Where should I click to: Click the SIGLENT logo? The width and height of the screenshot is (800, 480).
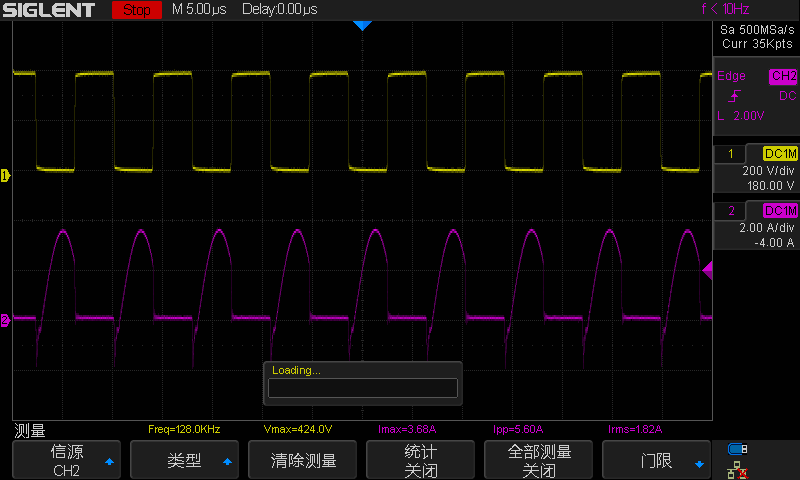tap(48, 10)
